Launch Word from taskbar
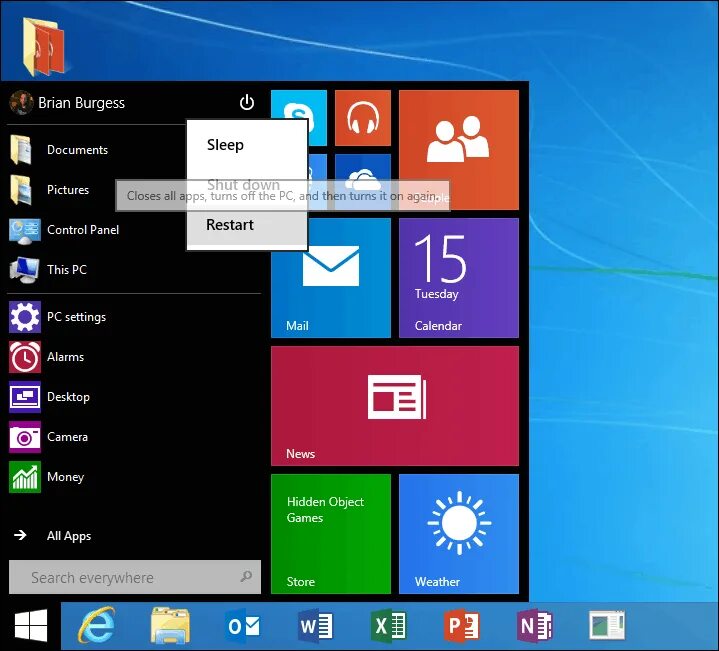 coord(316,626)
